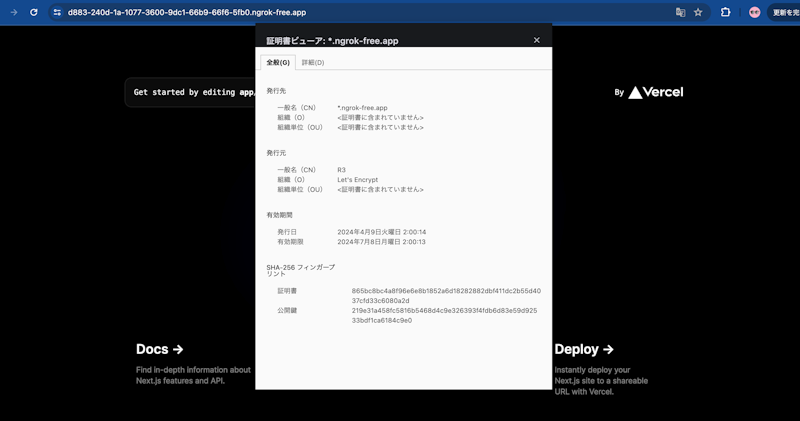Click the issuer common name R3
Image resolution: width=800 pixels, height=421 pixels.
point(341,170)
